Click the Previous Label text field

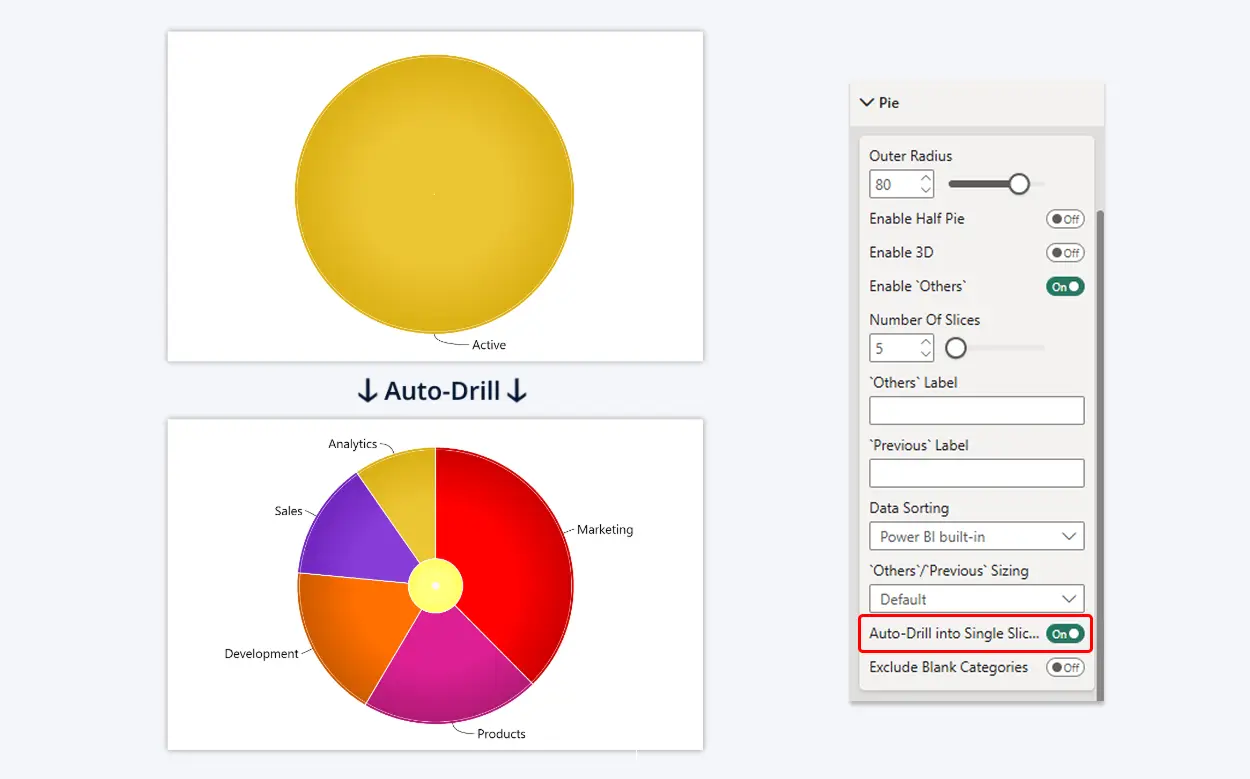click(976, 474)
